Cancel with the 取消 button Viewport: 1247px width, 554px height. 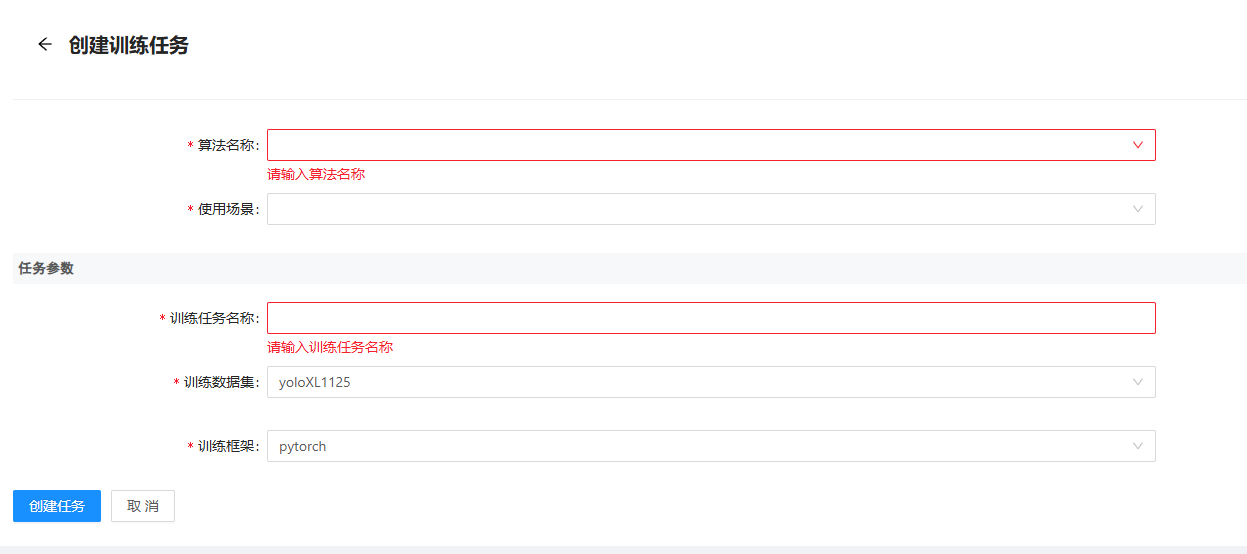point(143,506)
